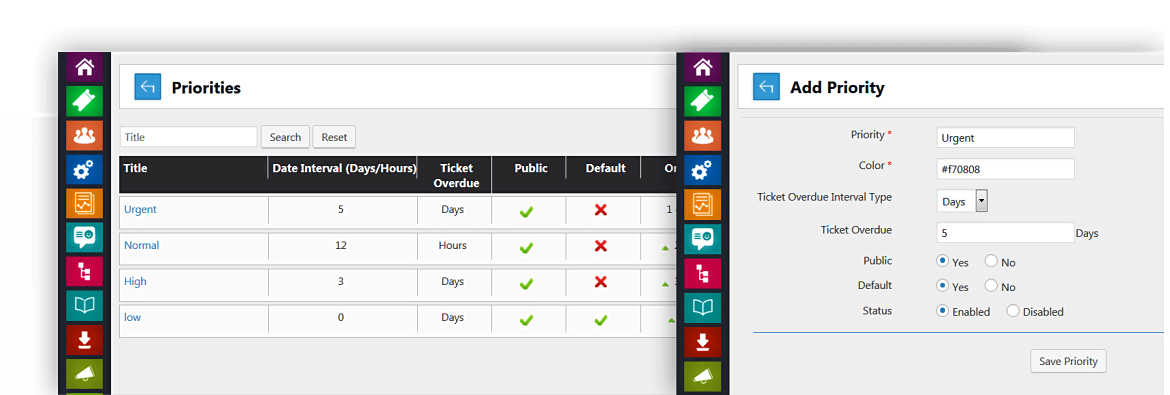The width and height of the screenshot is (1170, 395).
Task: Select No for the Default option
Action: point(991,286)
